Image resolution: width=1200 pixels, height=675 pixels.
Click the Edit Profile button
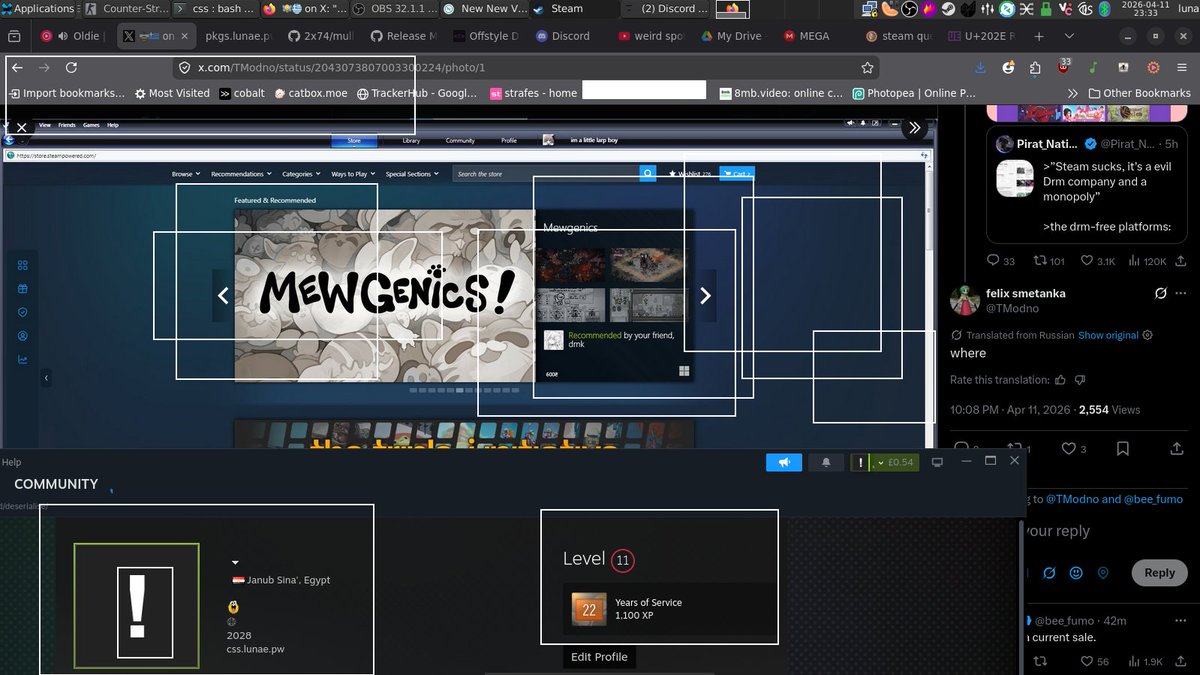(x=600, y=657)
